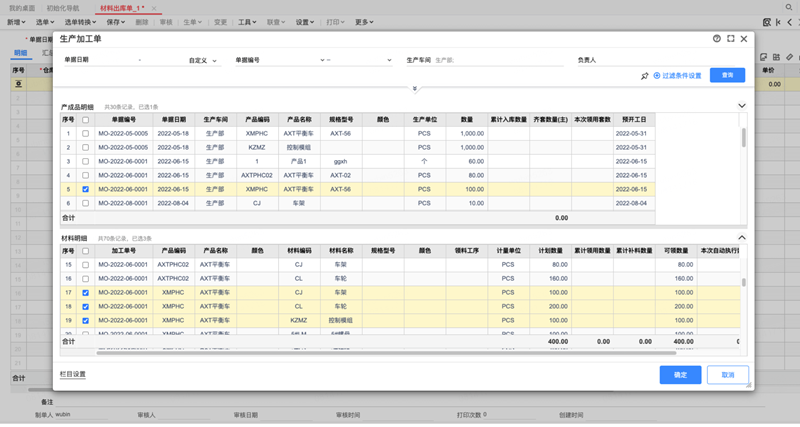Check row 3 product 产品1
The width and height of the screenshot is (800, 427).
pos(85,161)
